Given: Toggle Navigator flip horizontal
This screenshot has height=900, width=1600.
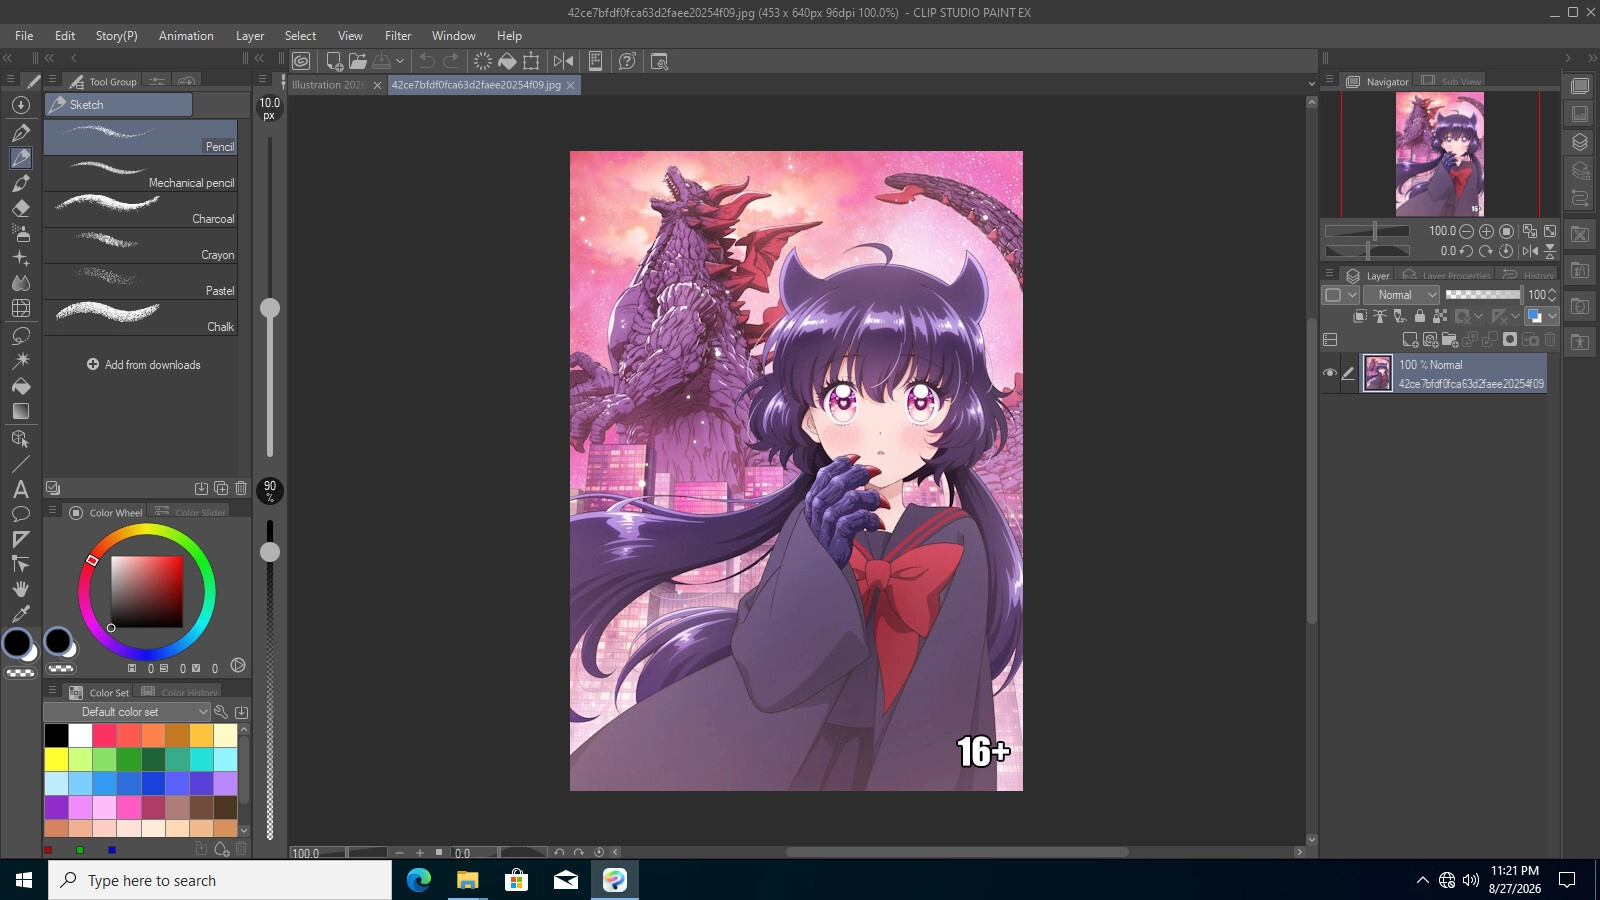Looking at the screenshot, I should 1530,251.
